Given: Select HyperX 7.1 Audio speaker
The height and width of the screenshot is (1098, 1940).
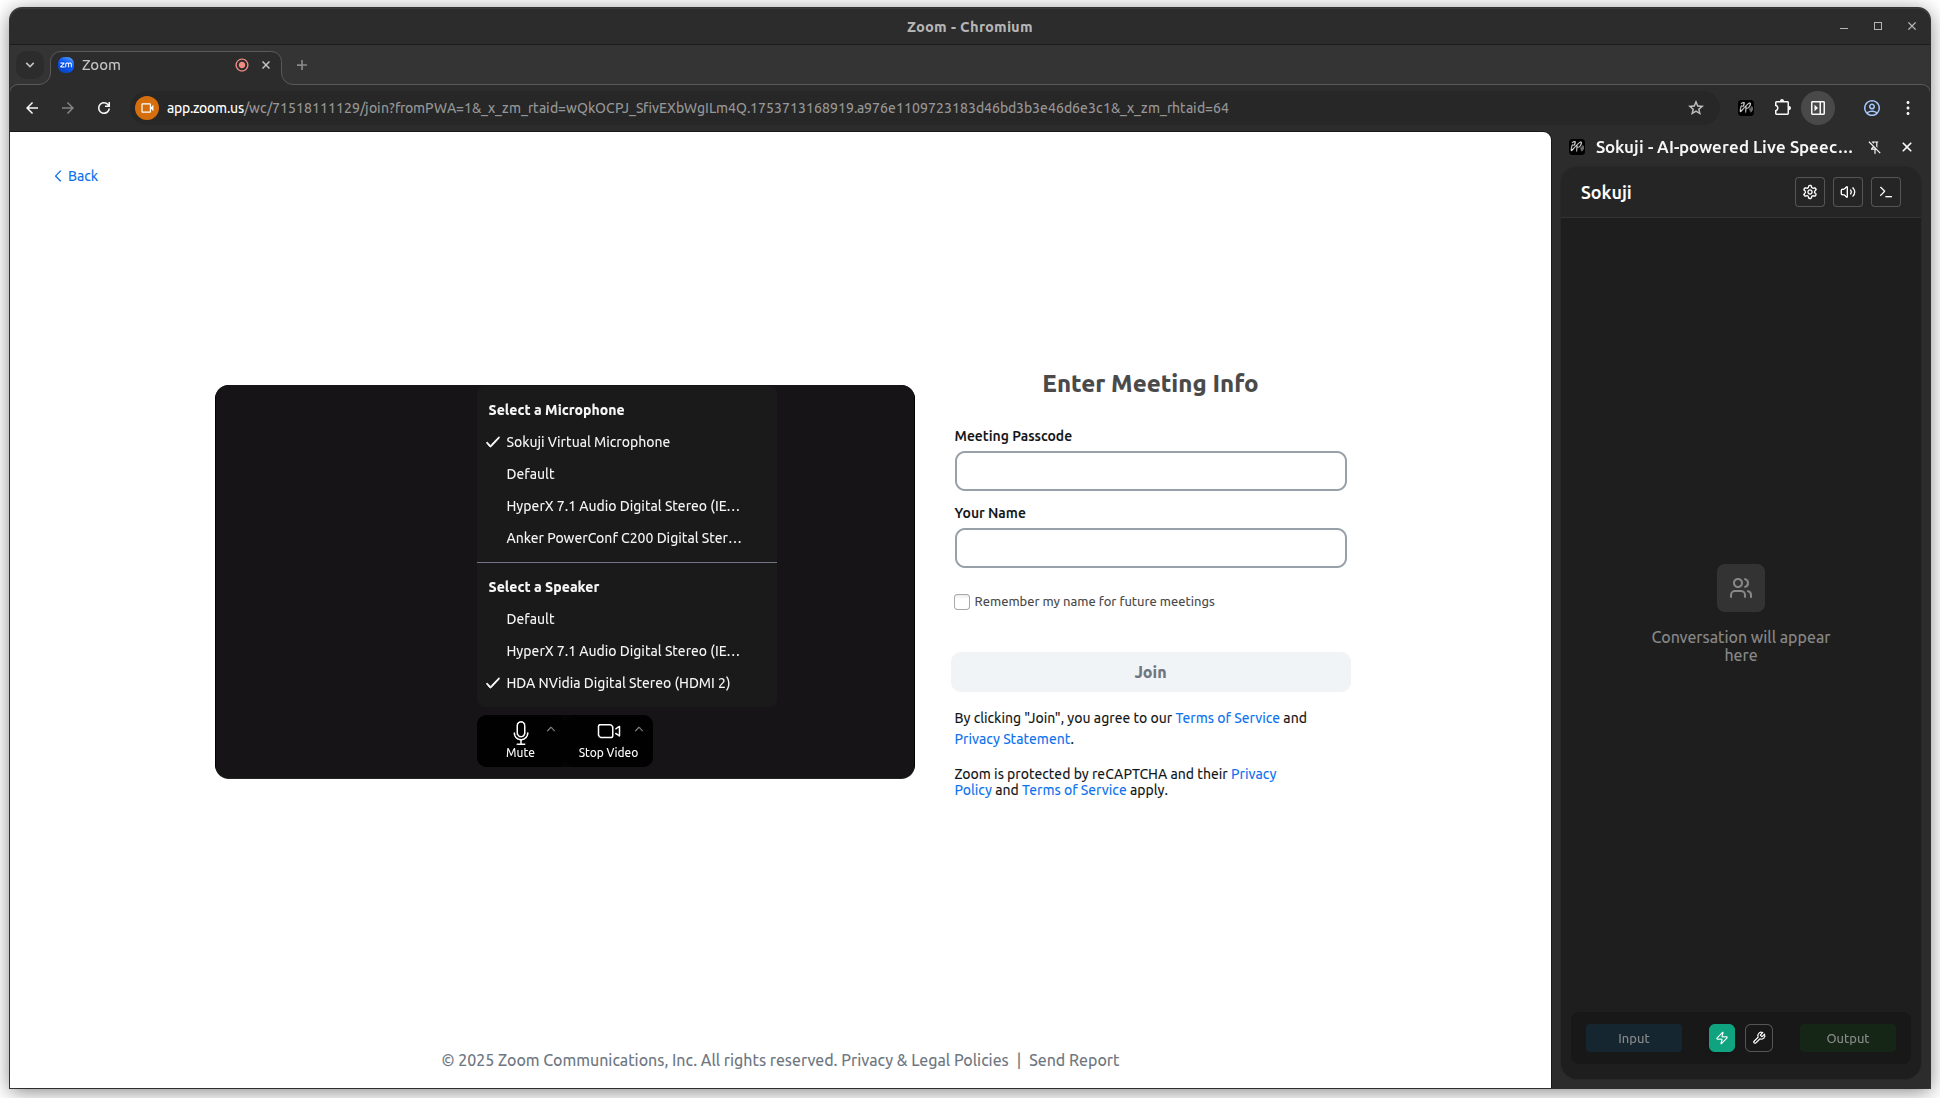Looking at the screenshot, I should 627,651.
